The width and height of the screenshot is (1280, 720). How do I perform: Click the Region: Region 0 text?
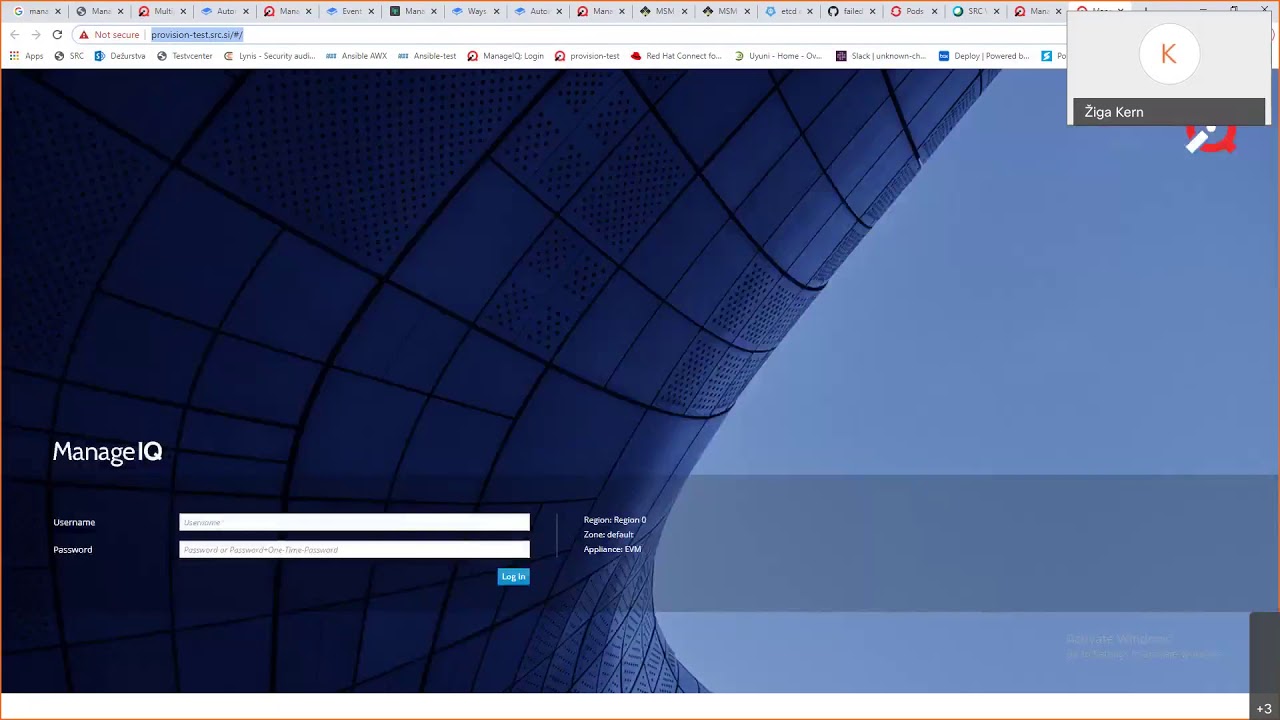(x=615, y=520)
